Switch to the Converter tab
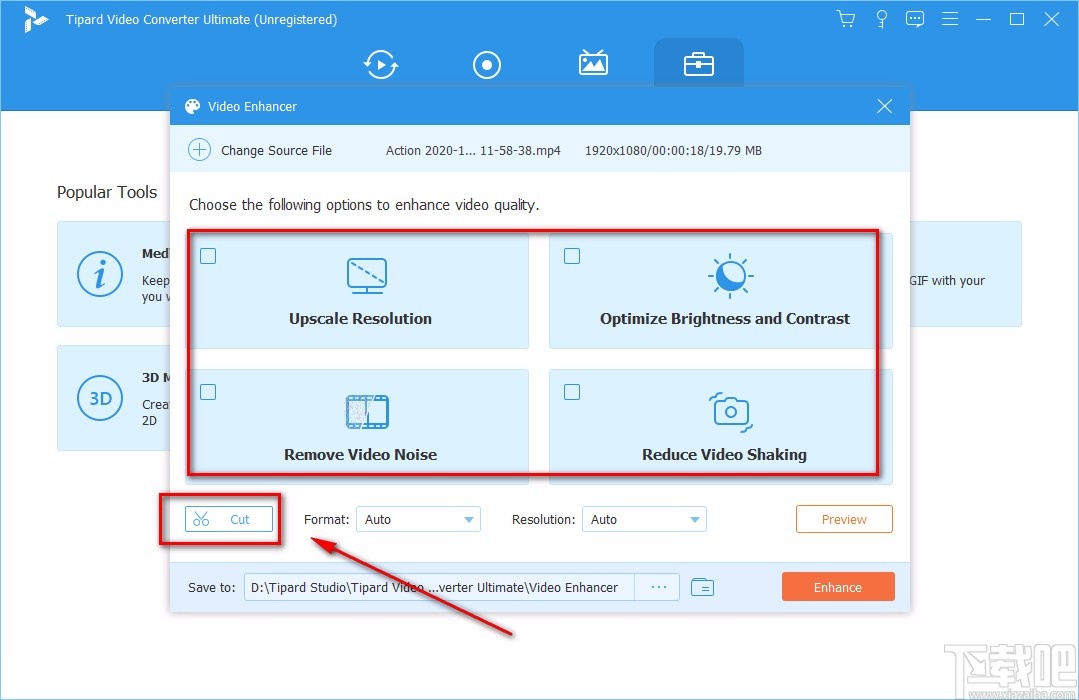The image size is (1079, 700). (381, 65)
